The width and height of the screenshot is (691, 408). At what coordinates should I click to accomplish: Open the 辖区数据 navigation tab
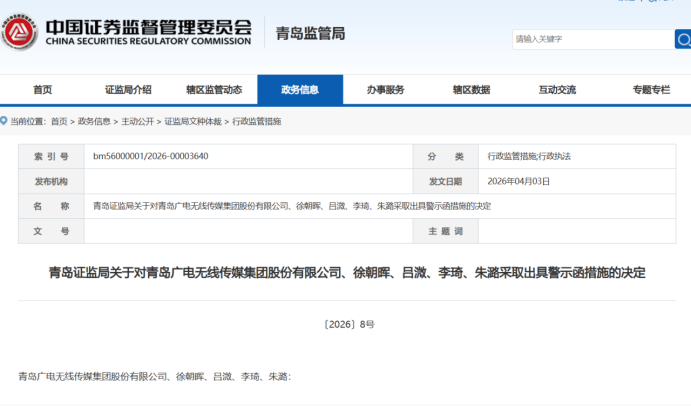(x=471, y=90)
